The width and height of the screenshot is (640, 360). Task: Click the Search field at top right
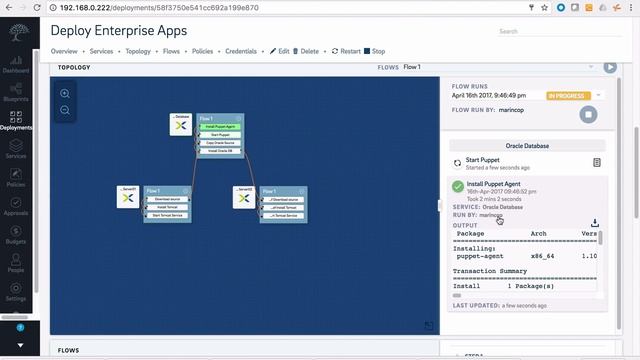click(560, 31)
